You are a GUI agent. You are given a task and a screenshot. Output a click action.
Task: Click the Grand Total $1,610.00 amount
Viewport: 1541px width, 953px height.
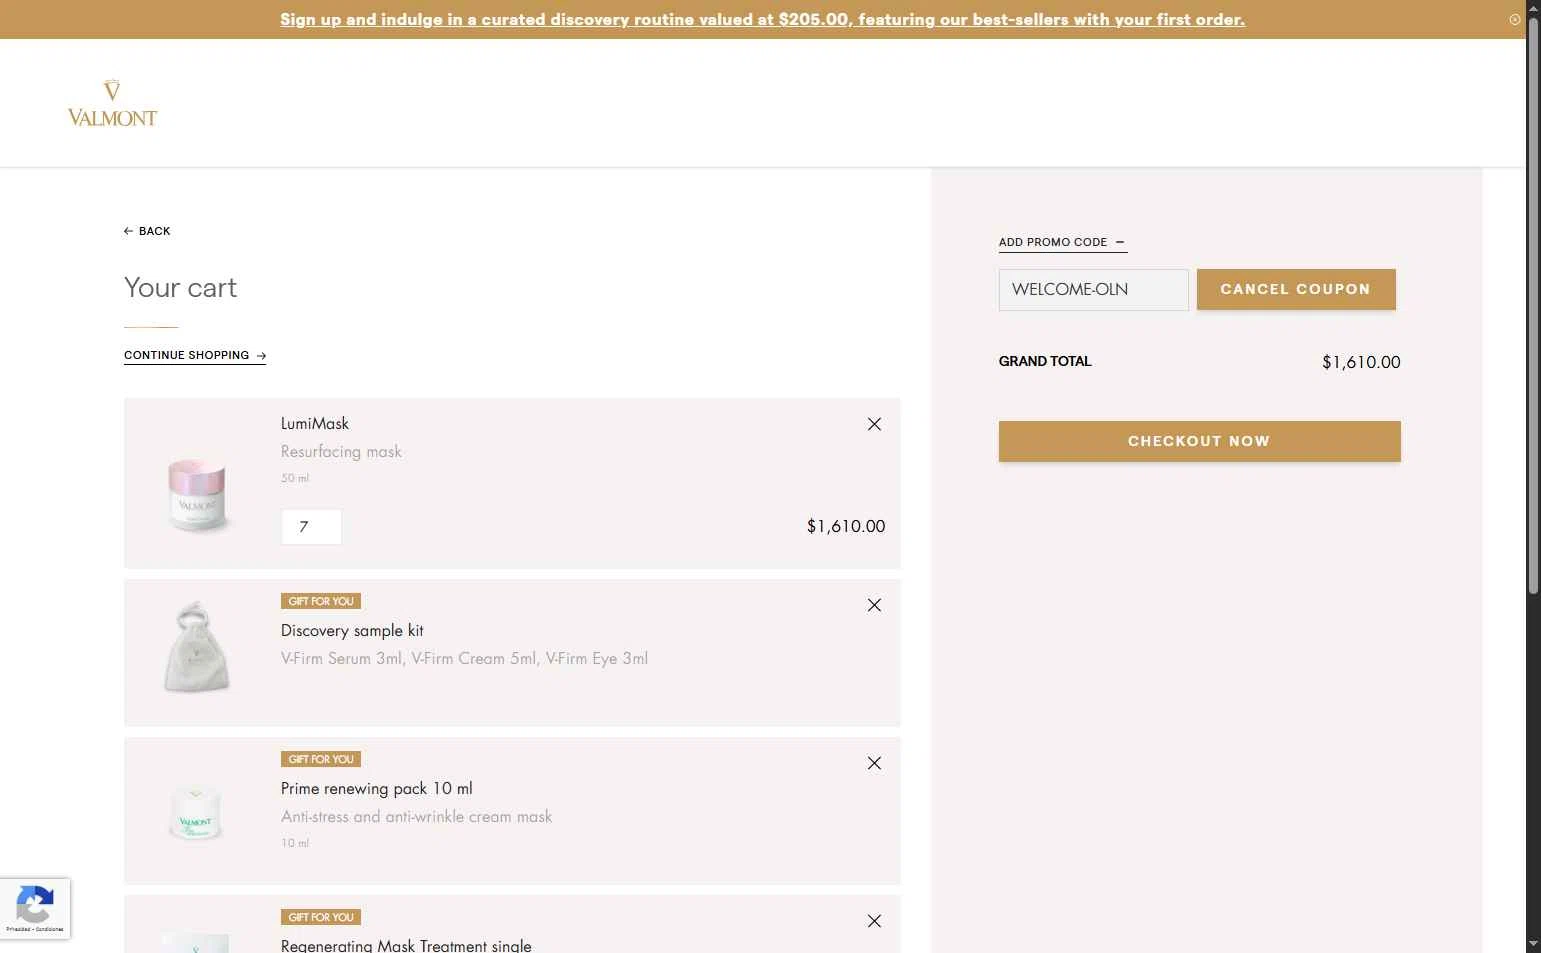pos(1361,362)
